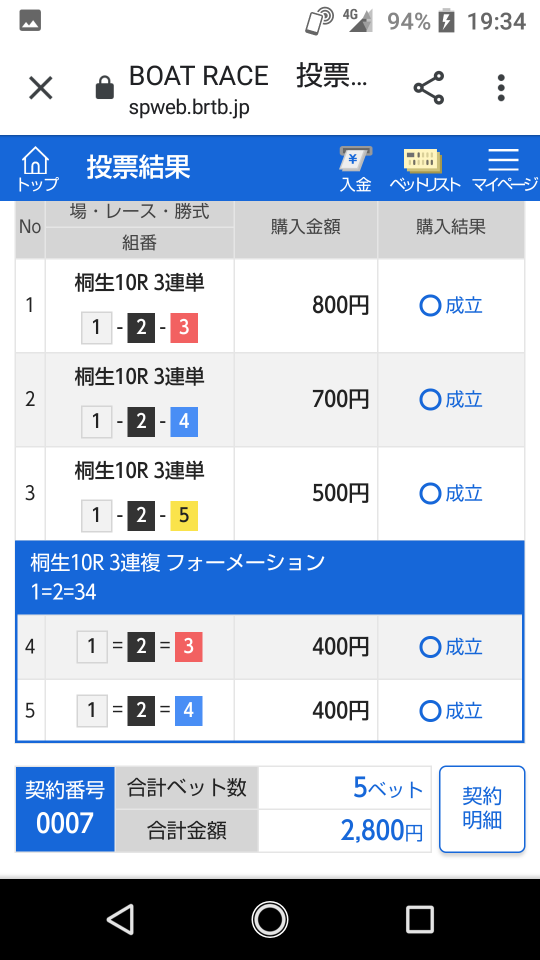Select the 3連複 フォーメーション header bar
The image size is (540, 960).
tap(270, 577)
